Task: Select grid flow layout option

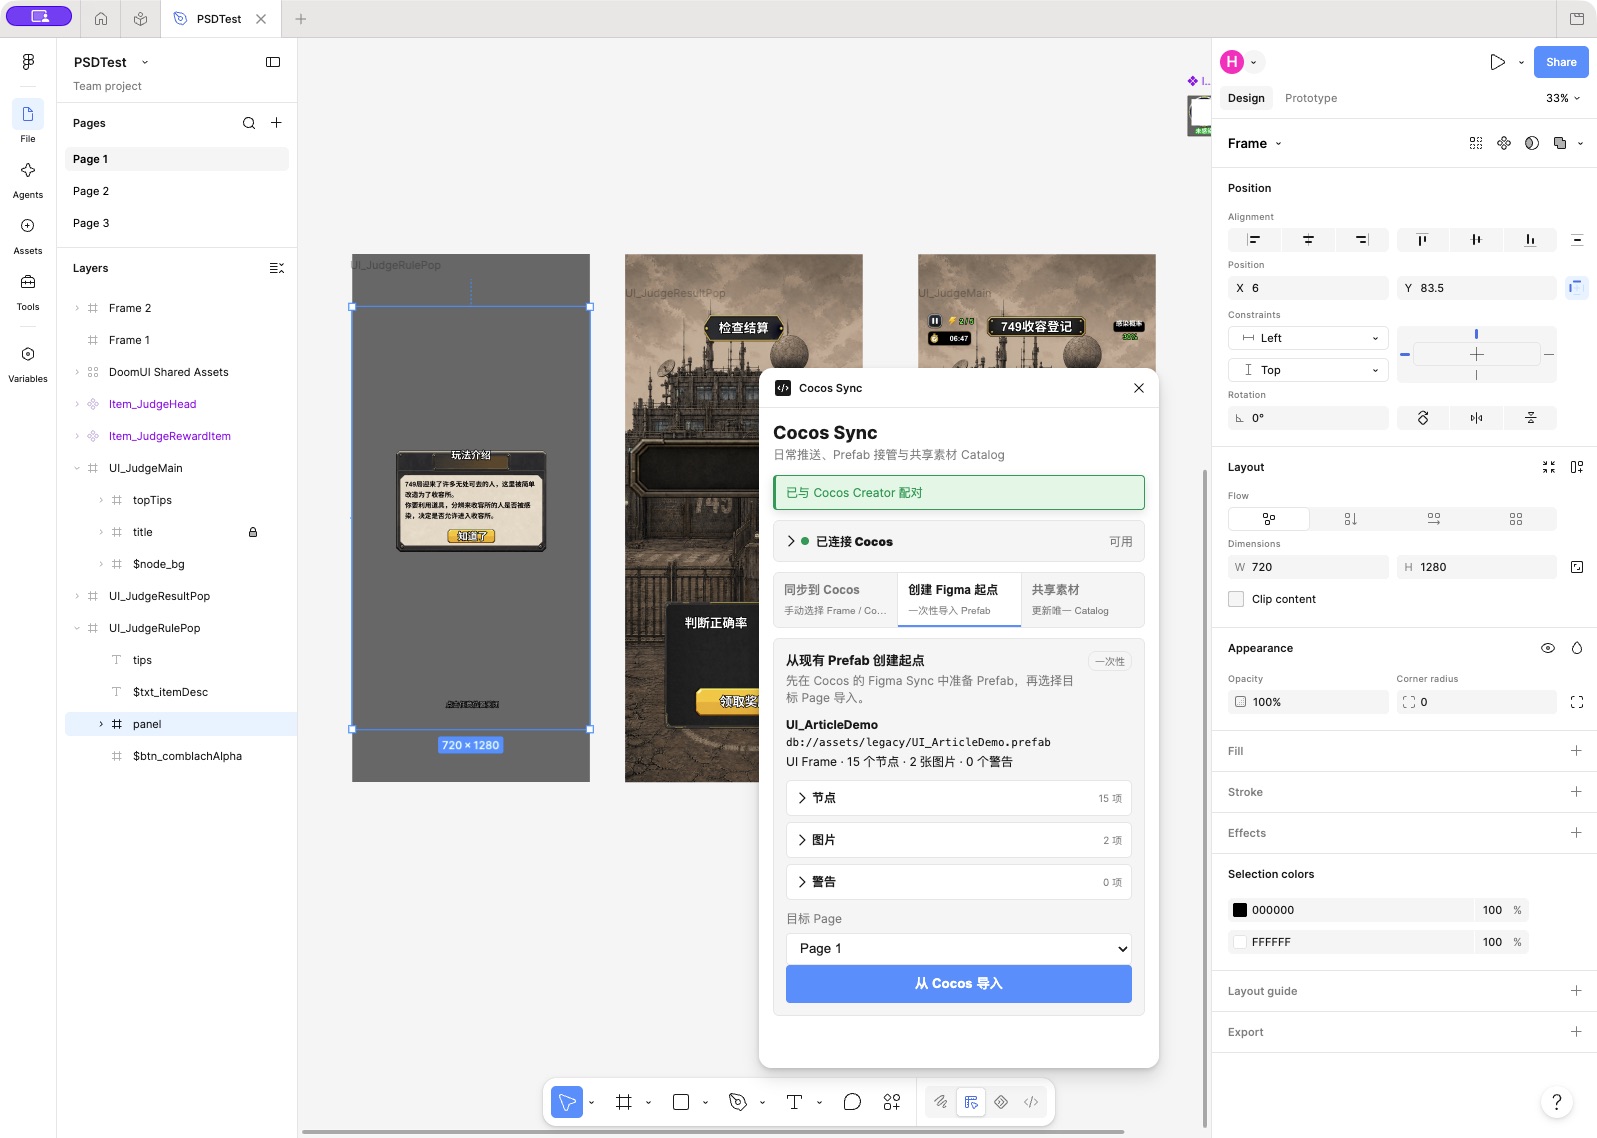Action: coord(1516,519)
